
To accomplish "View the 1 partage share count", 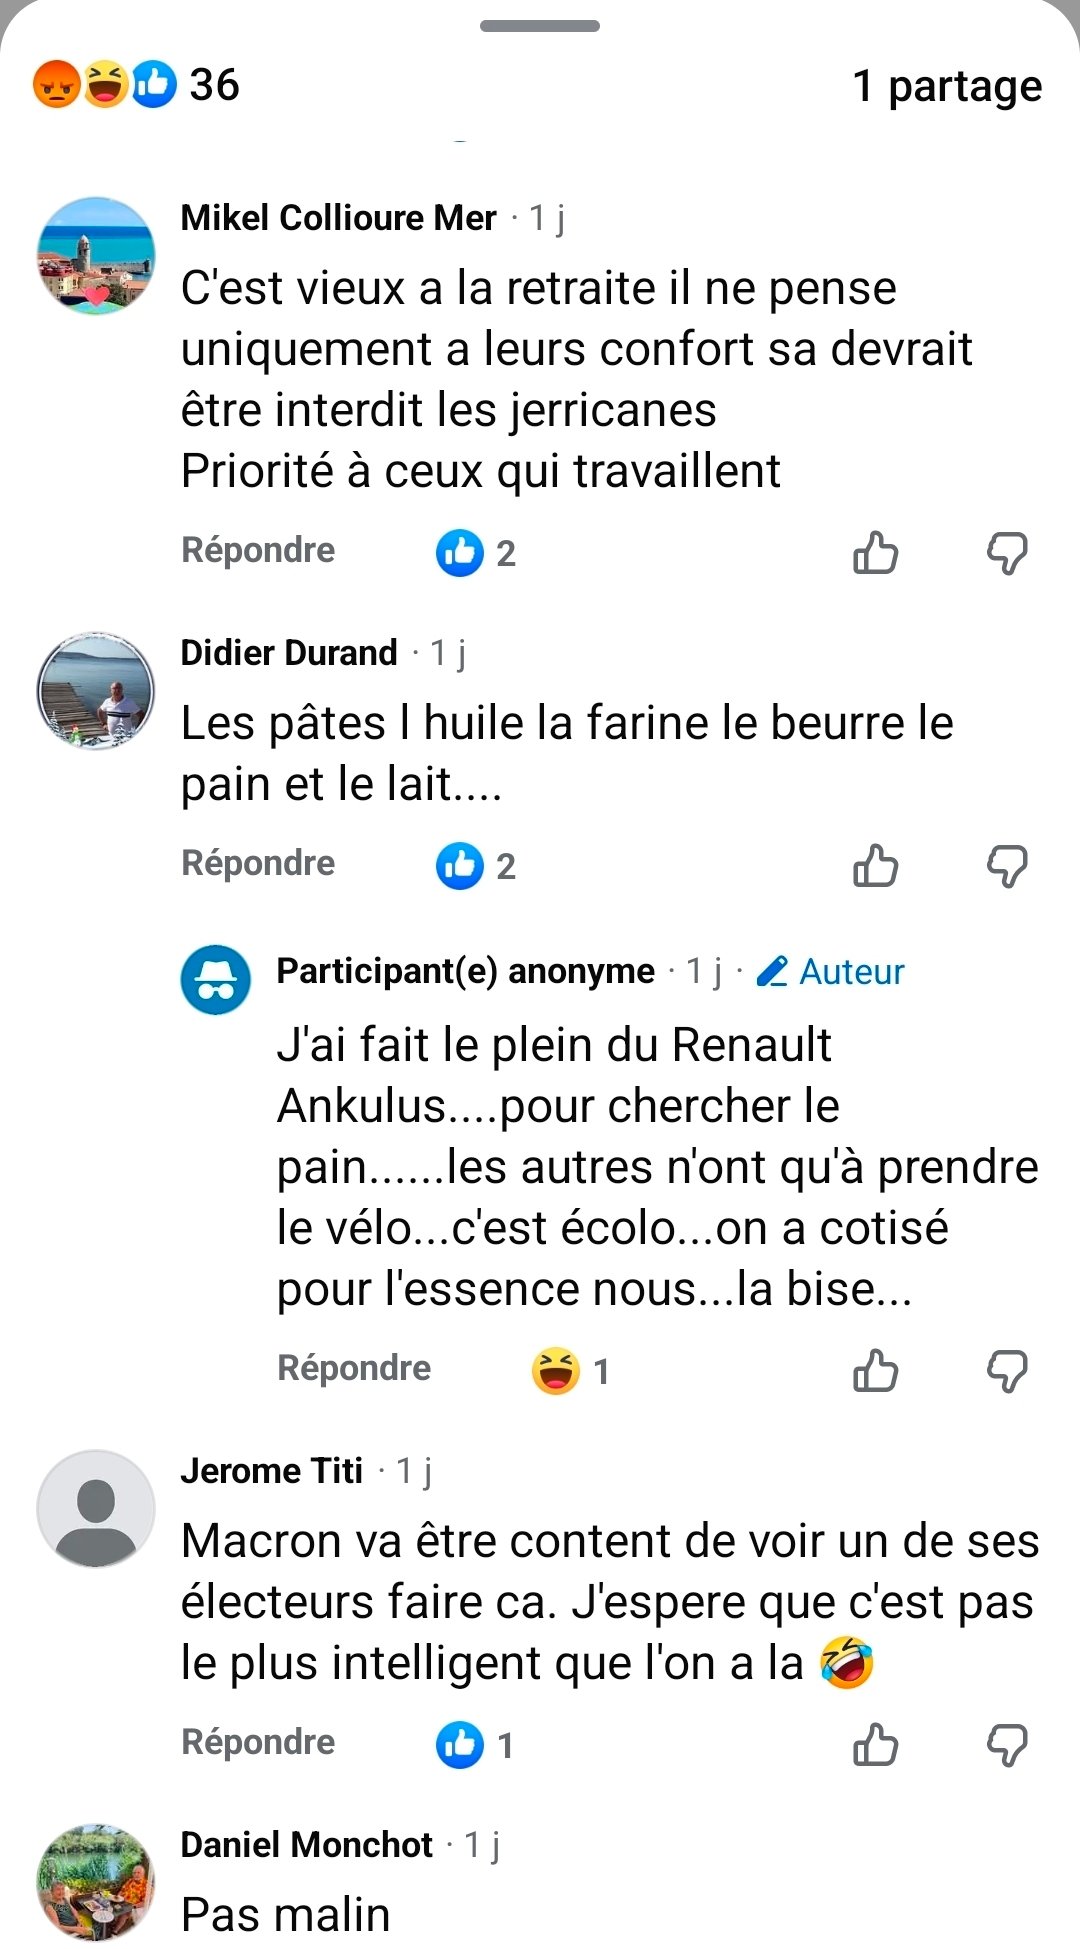I will 946,86.
